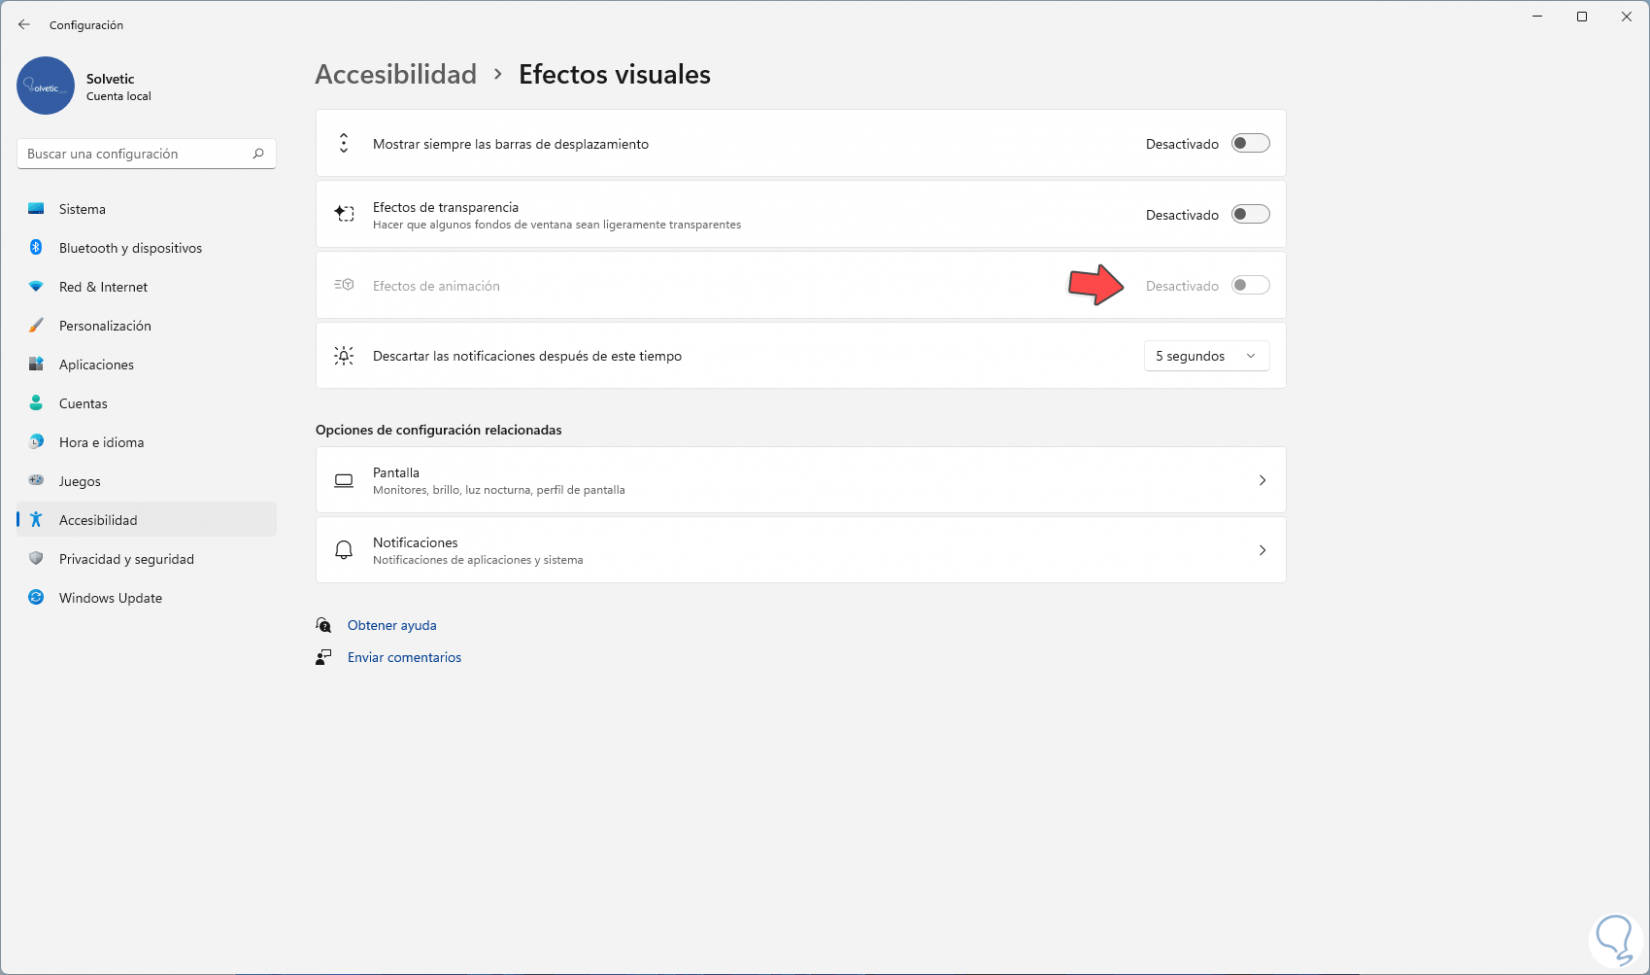Click the Solvetic profile avatar

(46, 86)
